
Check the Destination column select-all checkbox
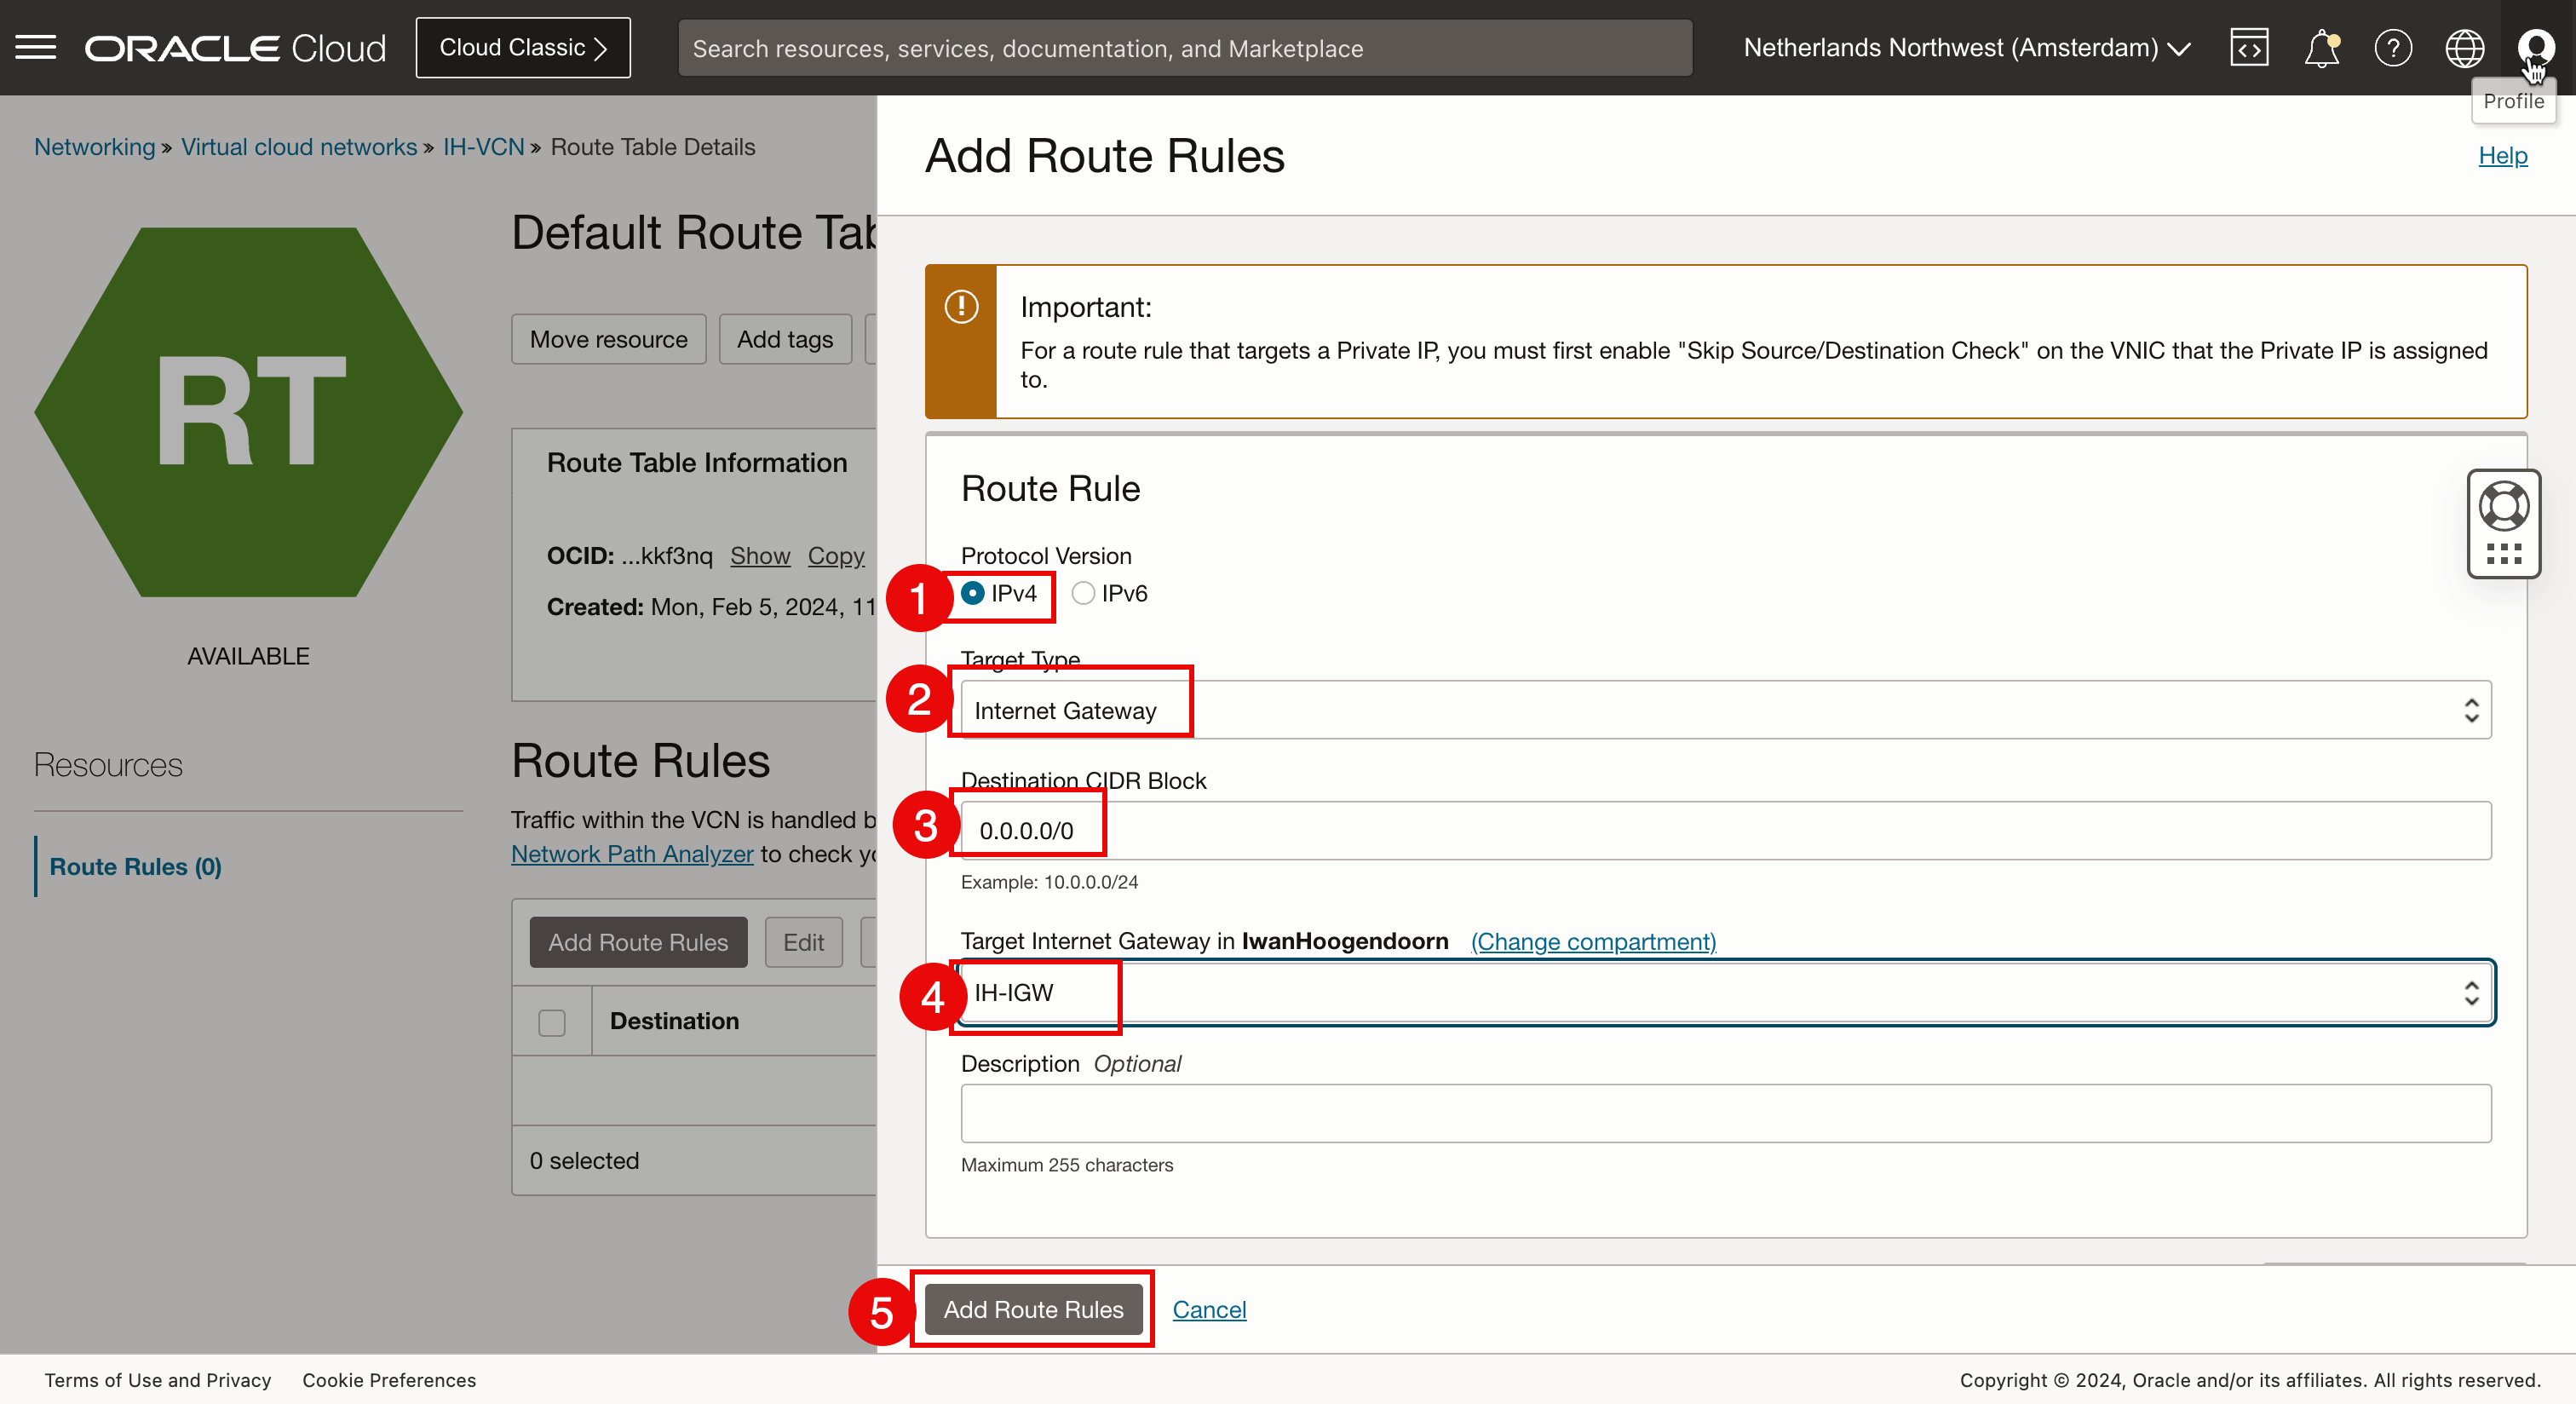coord(551,1022)
